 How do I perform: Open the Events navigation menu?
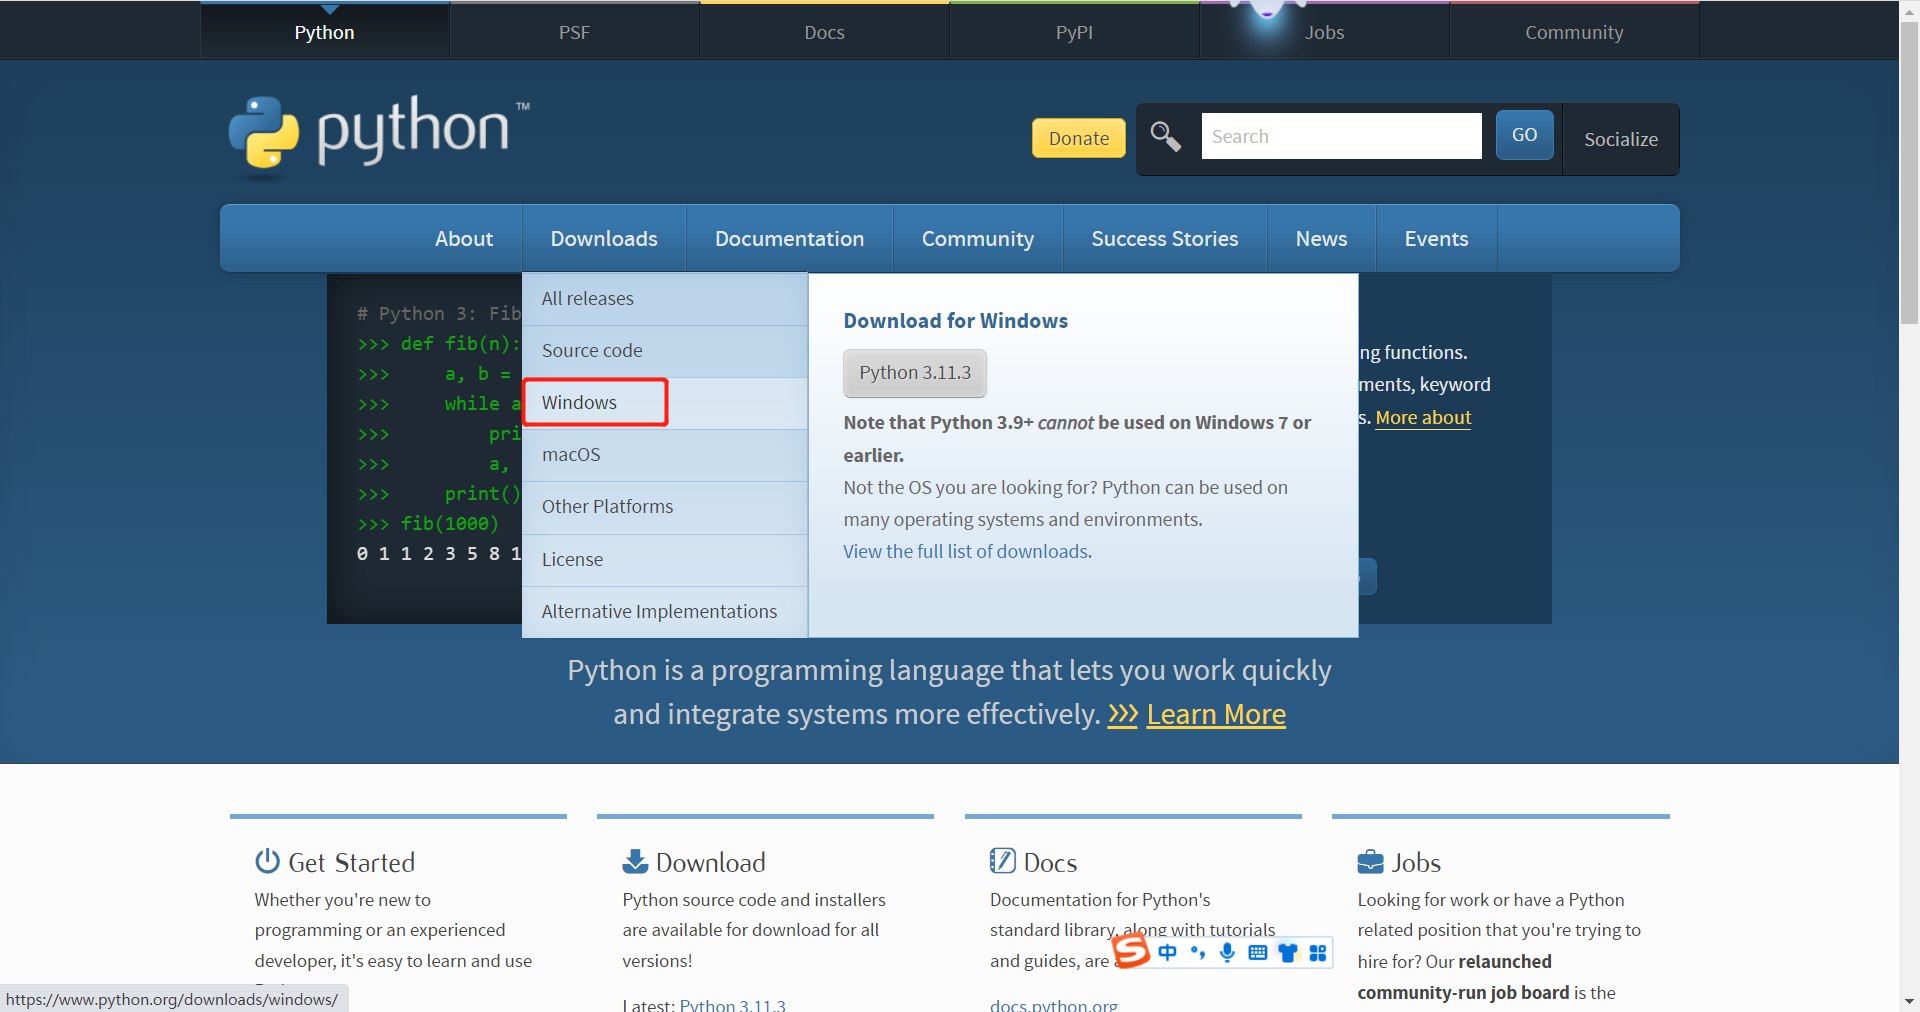[1437, 238]
